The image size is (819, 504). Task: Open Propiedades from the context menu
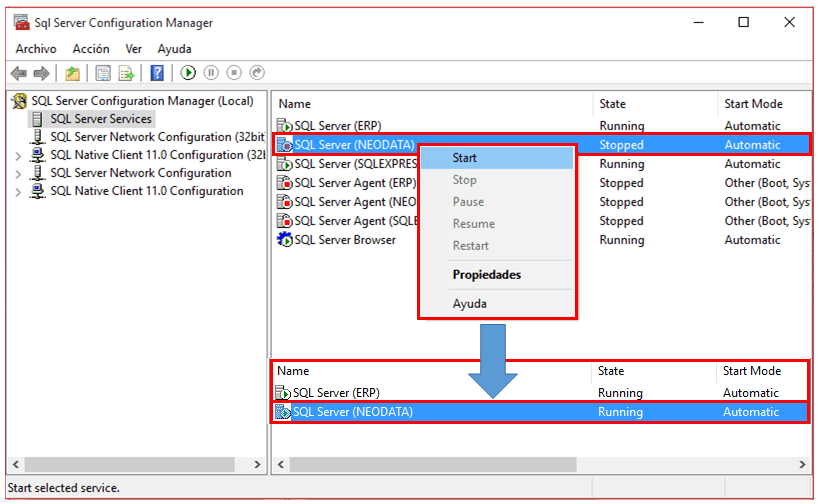coord(486,275)
